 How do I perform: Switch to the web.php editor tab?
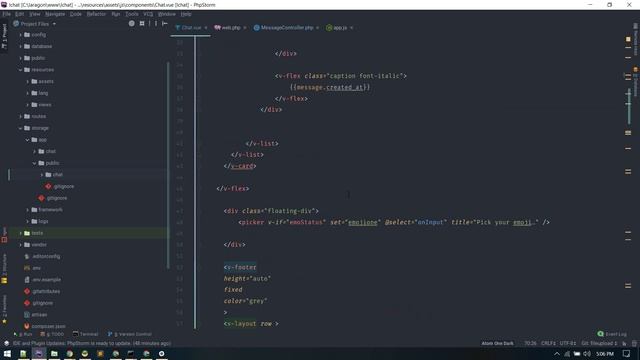click(x=231, y=28)
